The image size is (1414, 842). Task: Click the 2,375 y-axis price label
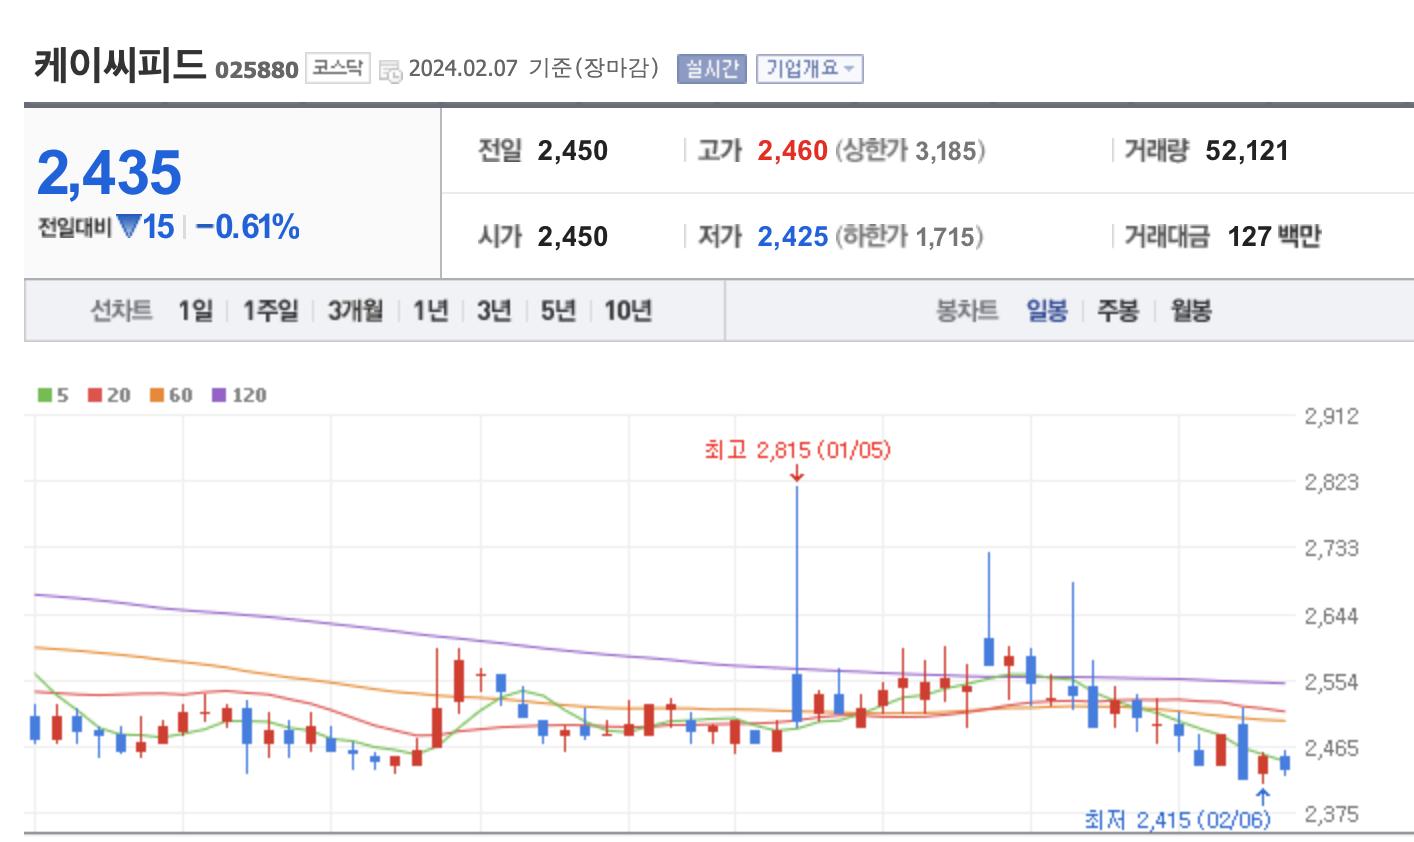click(1332, 814)
